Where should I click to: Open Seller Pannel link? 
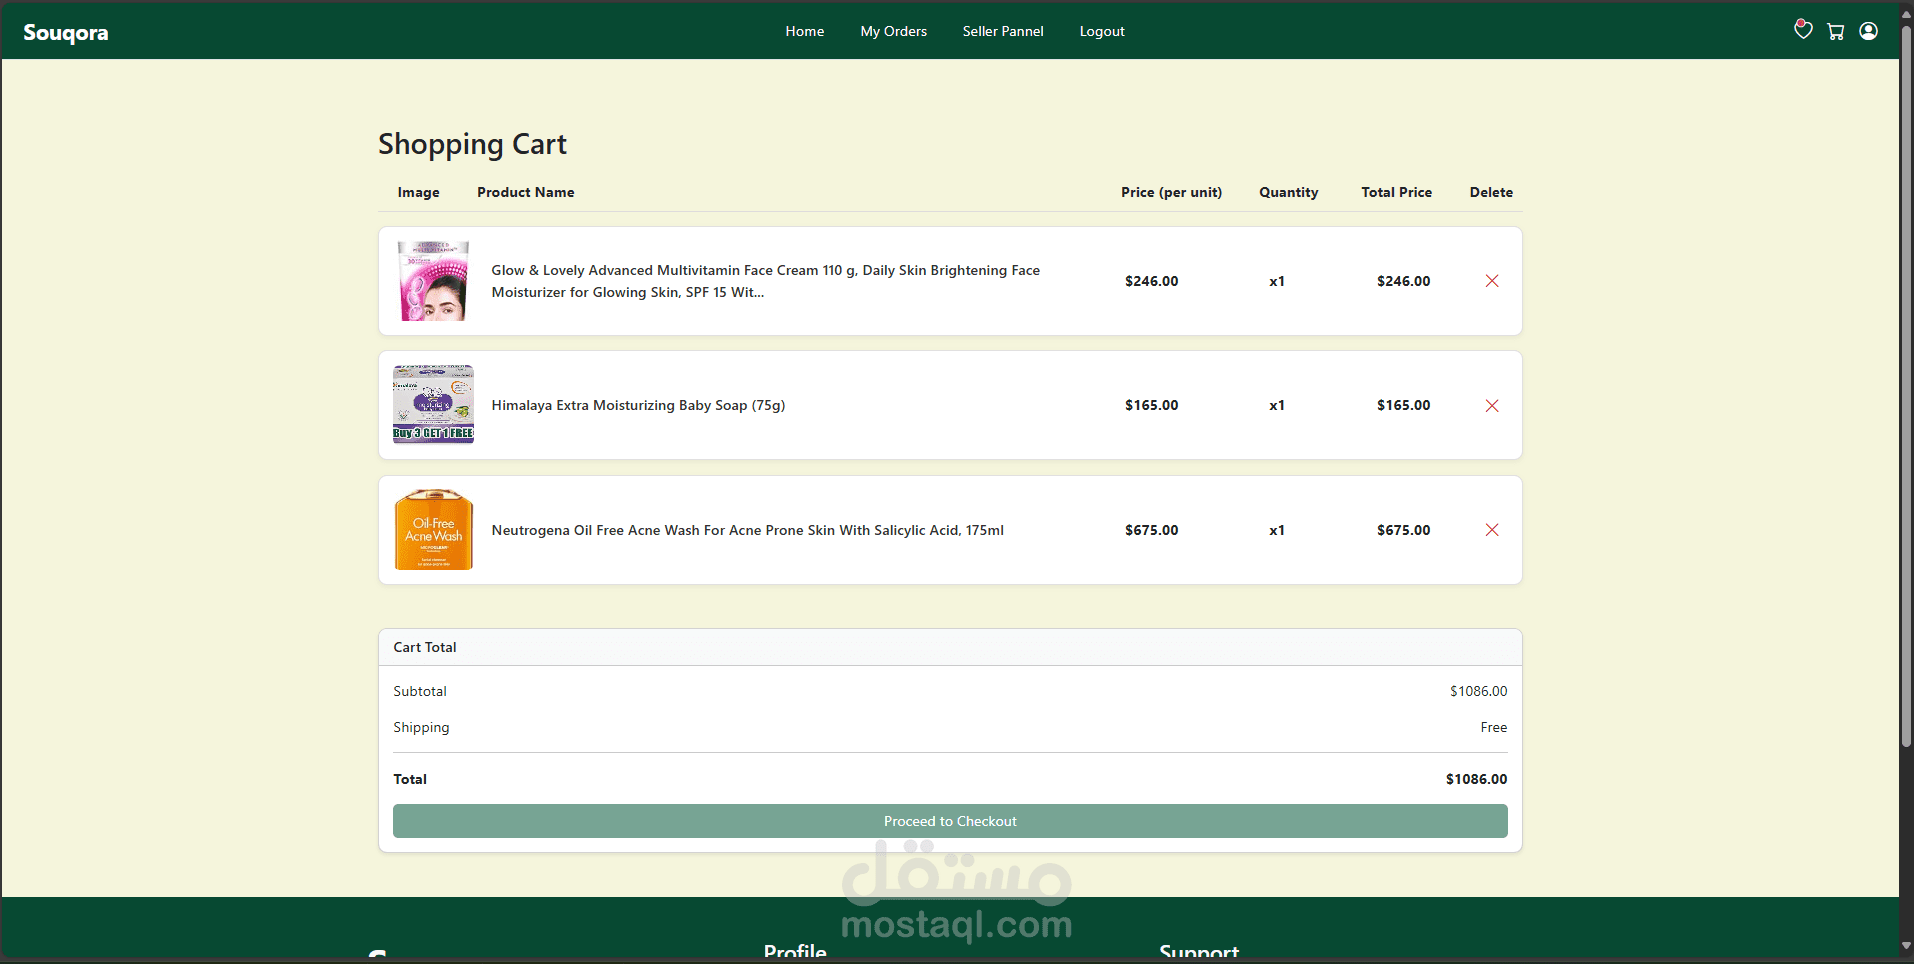tap(1003, 31)
